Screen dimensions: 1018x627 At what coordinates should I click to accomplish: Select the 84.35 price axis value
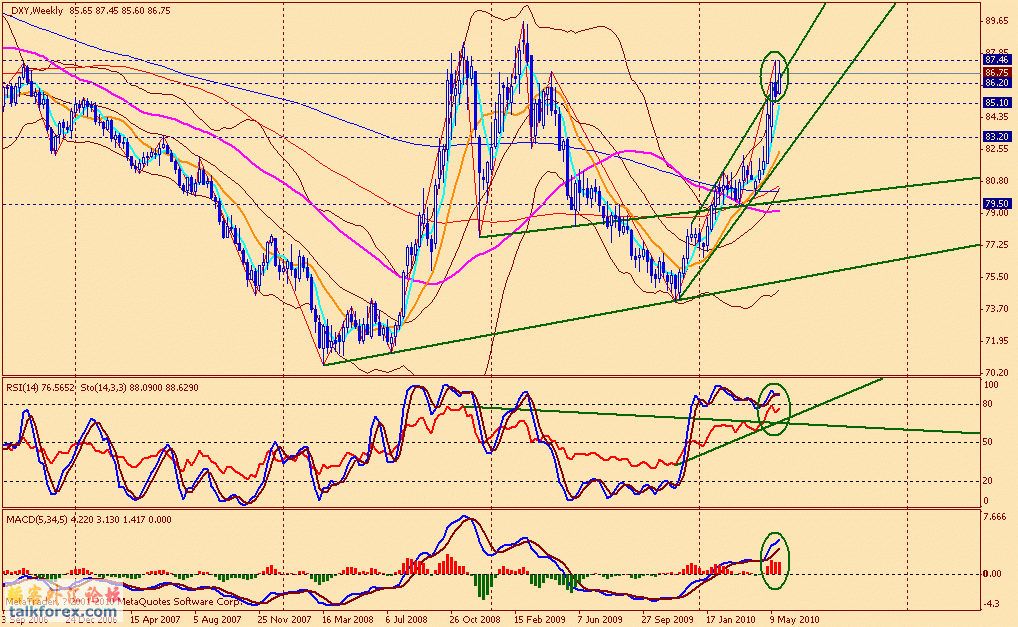click(997, 117)
